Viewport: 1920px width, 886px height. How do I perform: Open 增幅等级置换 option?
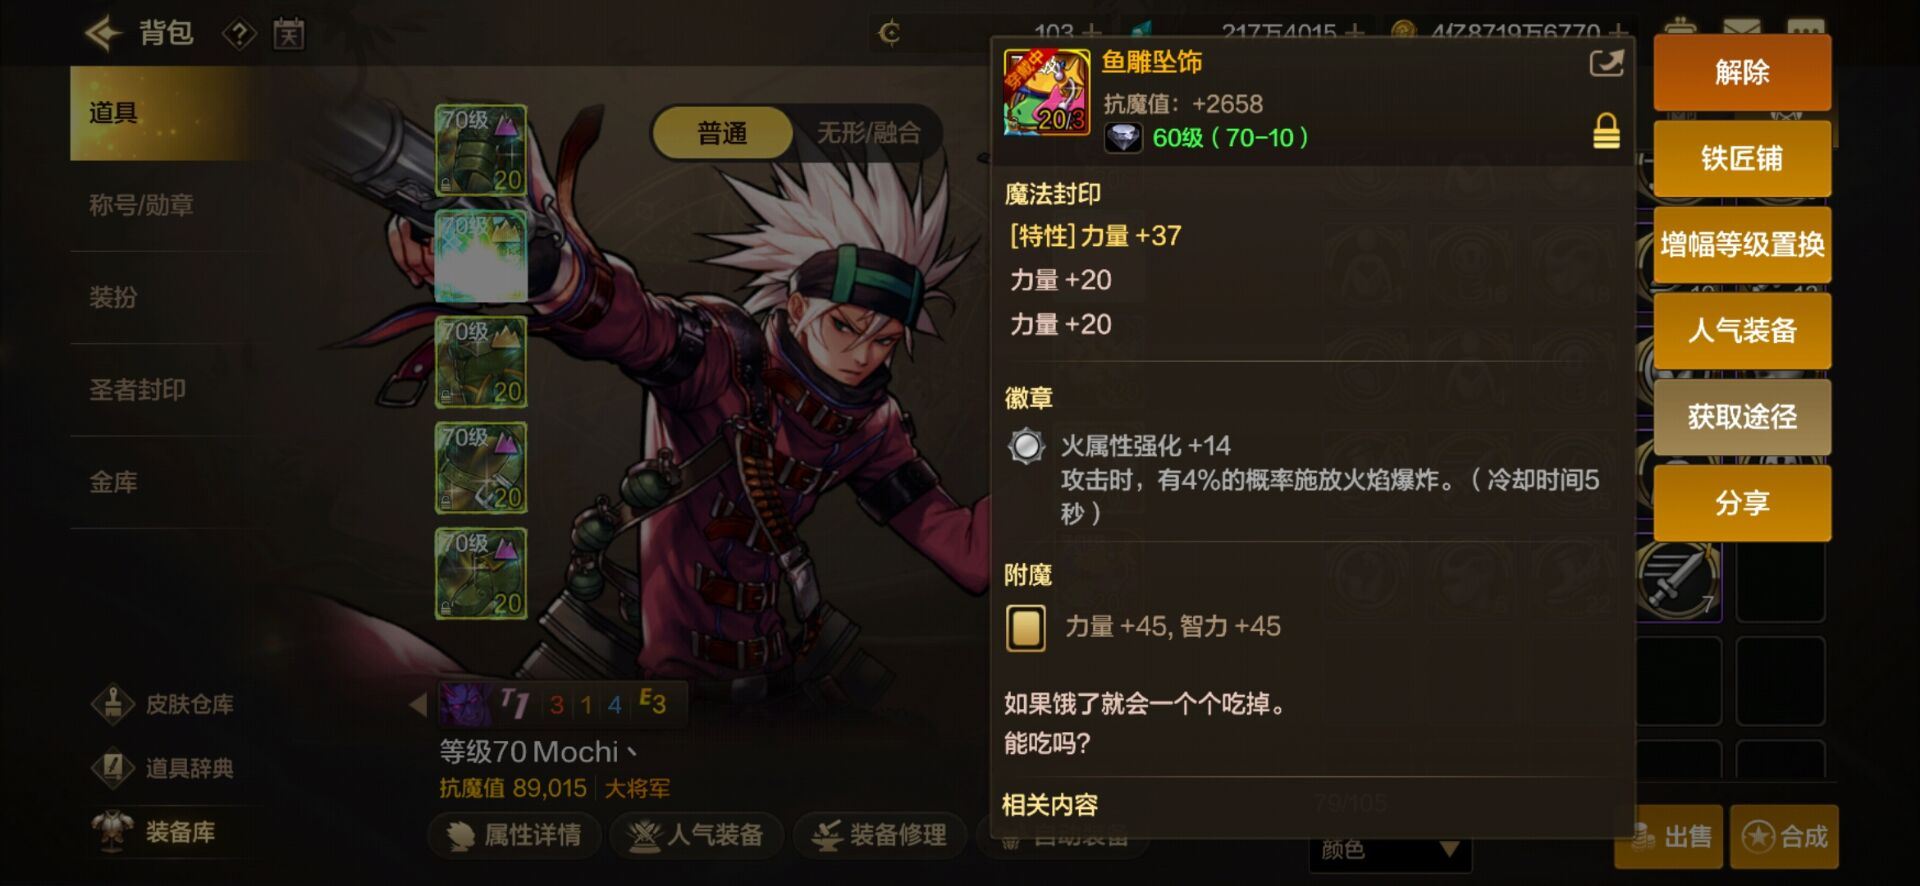tap(1742, 244)
